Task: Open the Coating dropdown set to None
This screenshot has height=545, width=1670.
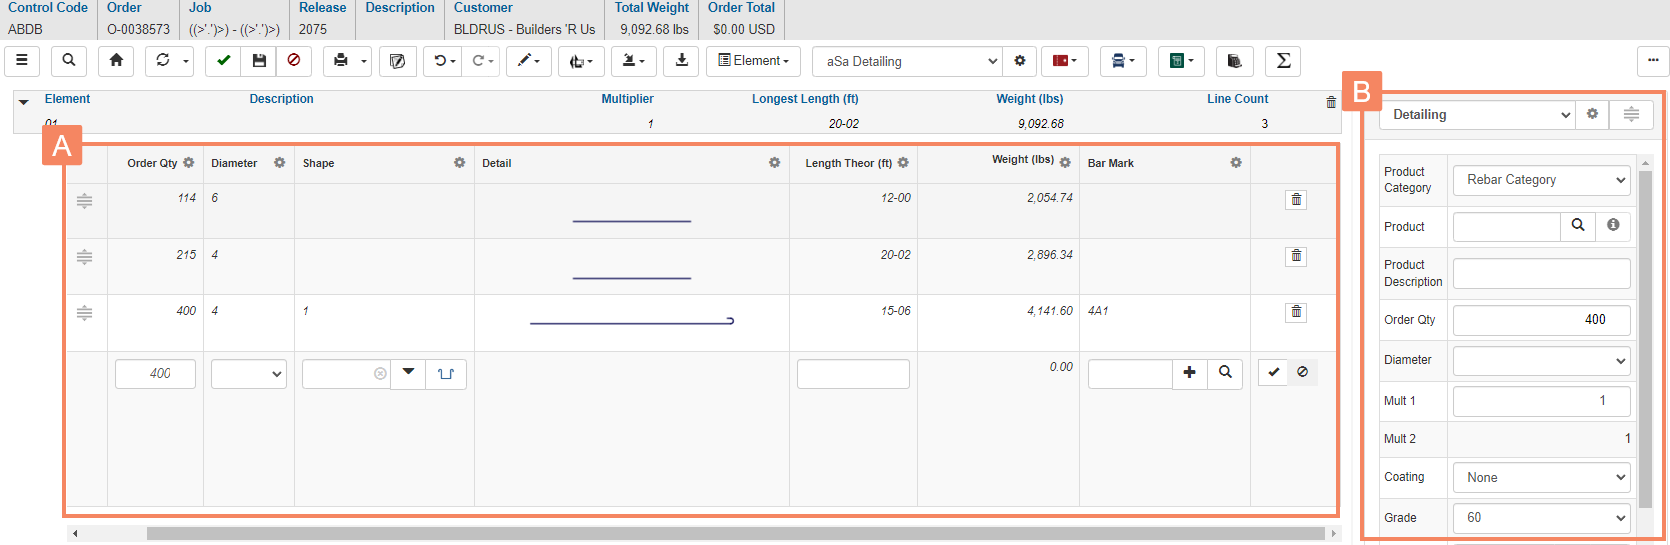Action: click(x=1541, y=478)
